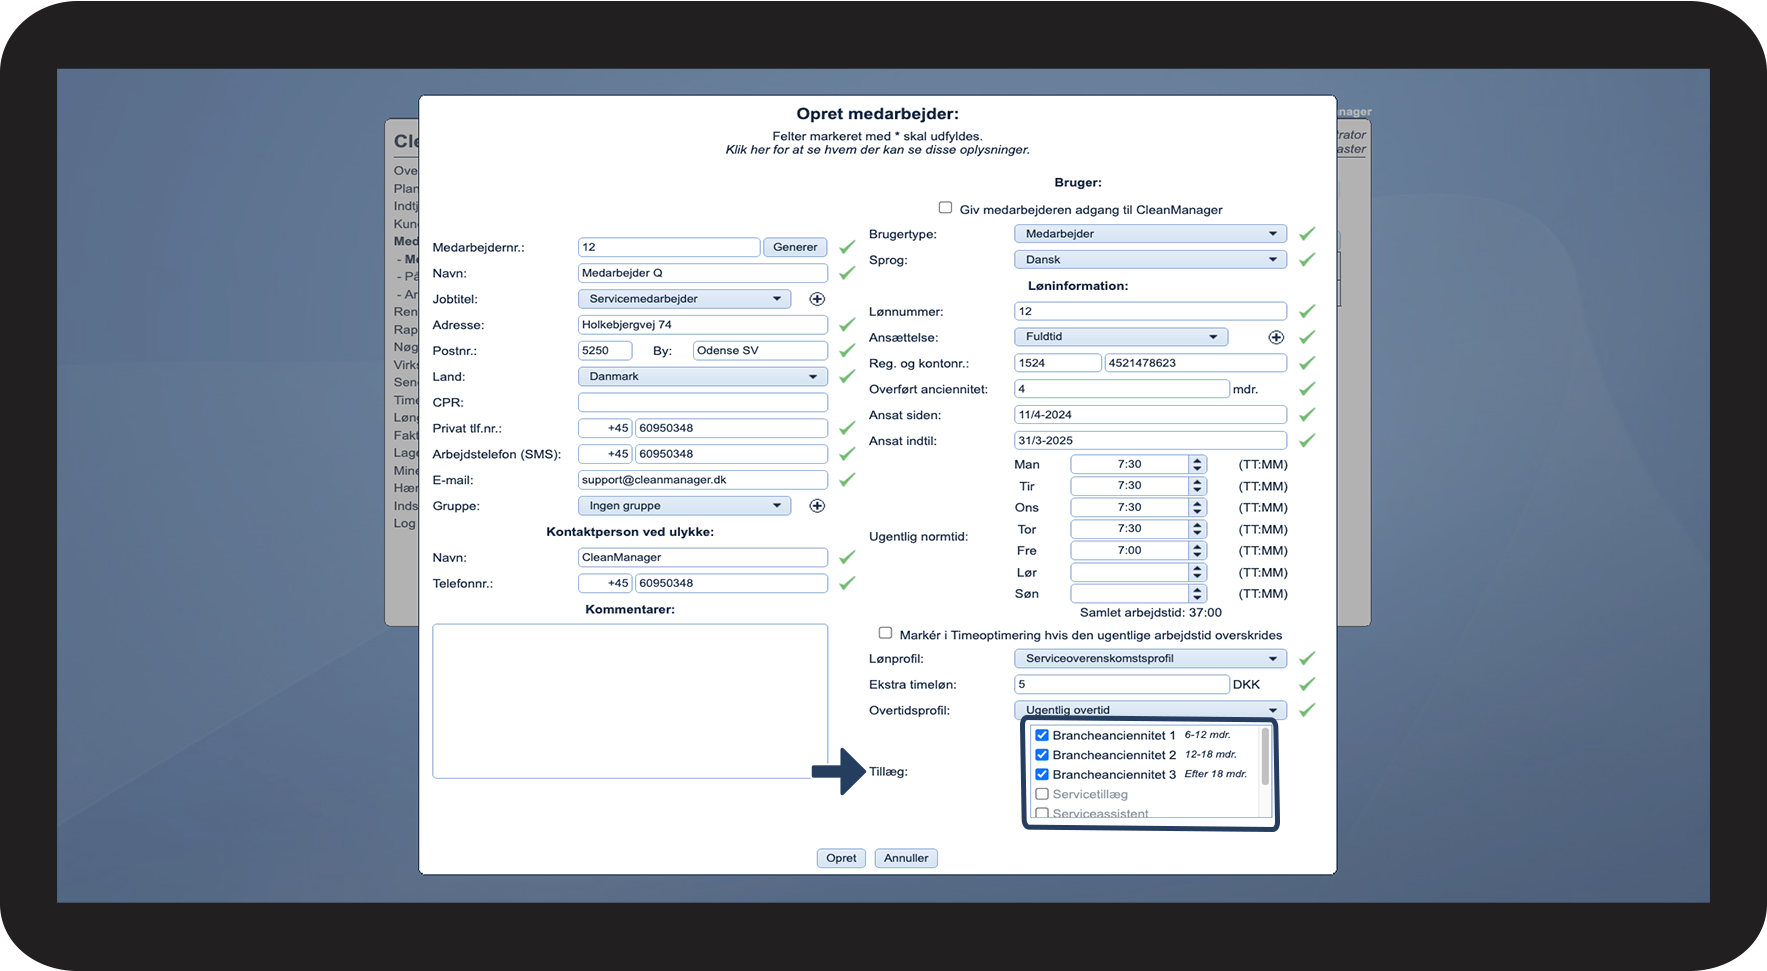The image size is (1767, 971).
Task: Click the Annuller button
Action: point(906,858)
